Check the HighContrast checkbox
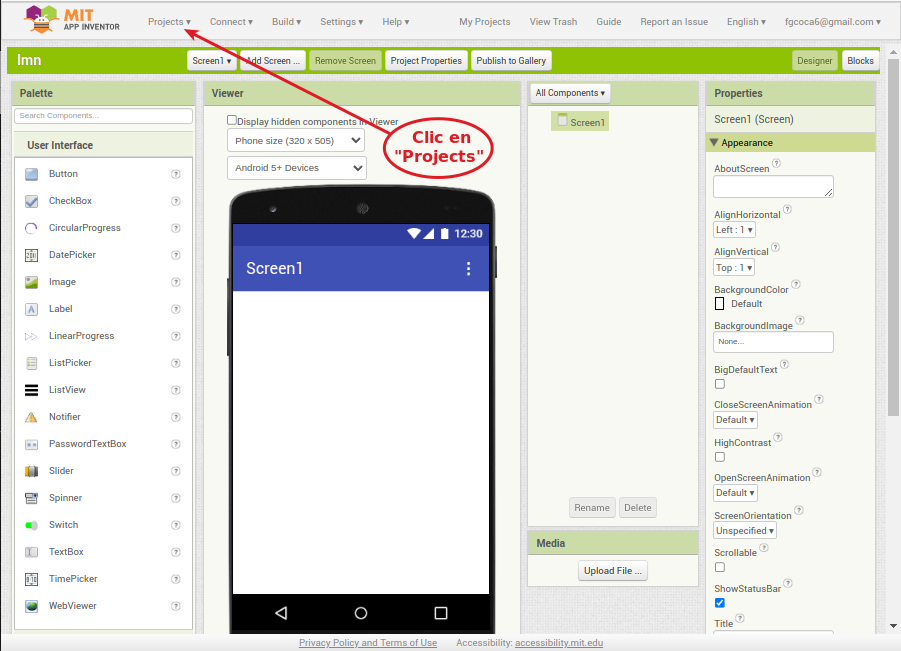901x651 pixels. pyautogui.click(x=720, y=457)
